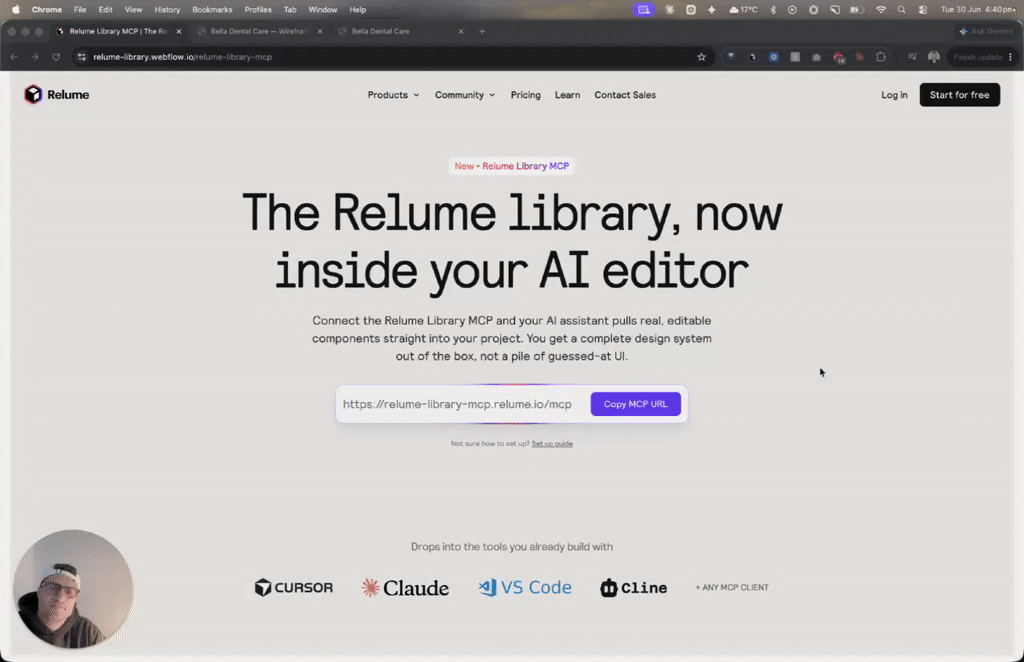Open the Profiles menu
This screenshot has height=662, width=1024.
pyautogui.click(x=258, y=10)
